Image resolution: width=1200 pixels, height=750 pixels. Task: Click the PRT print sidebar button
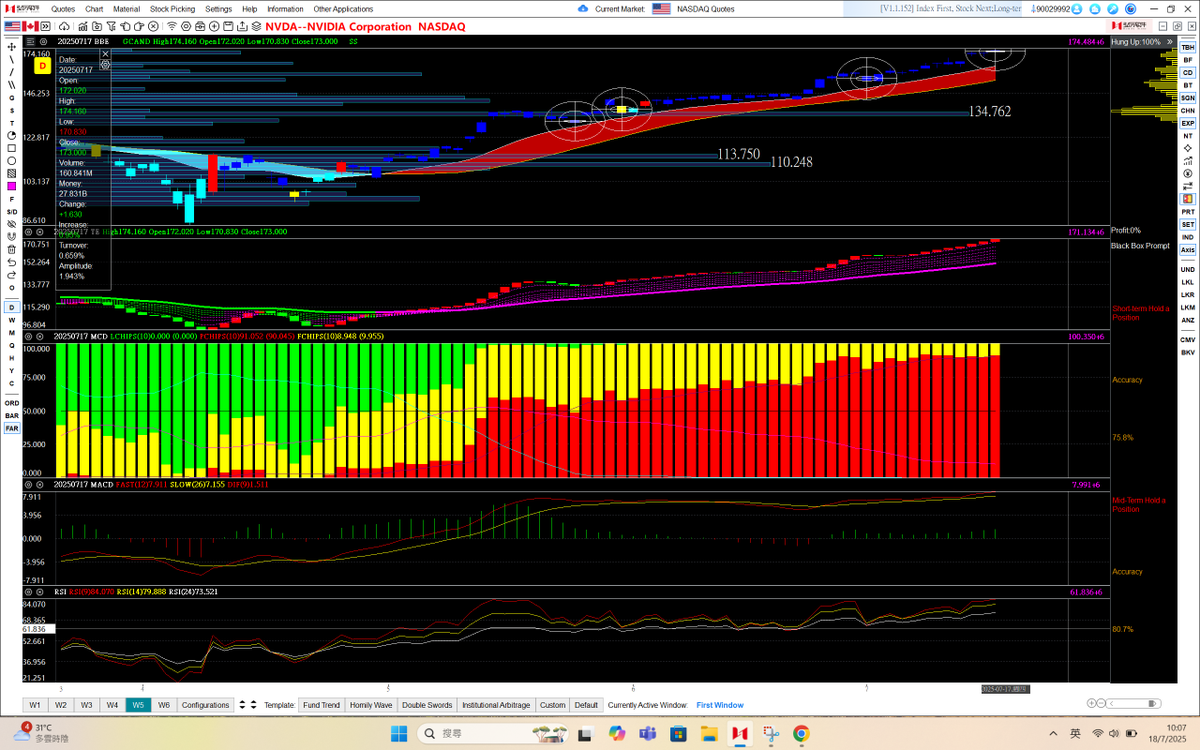point(1188,211)
